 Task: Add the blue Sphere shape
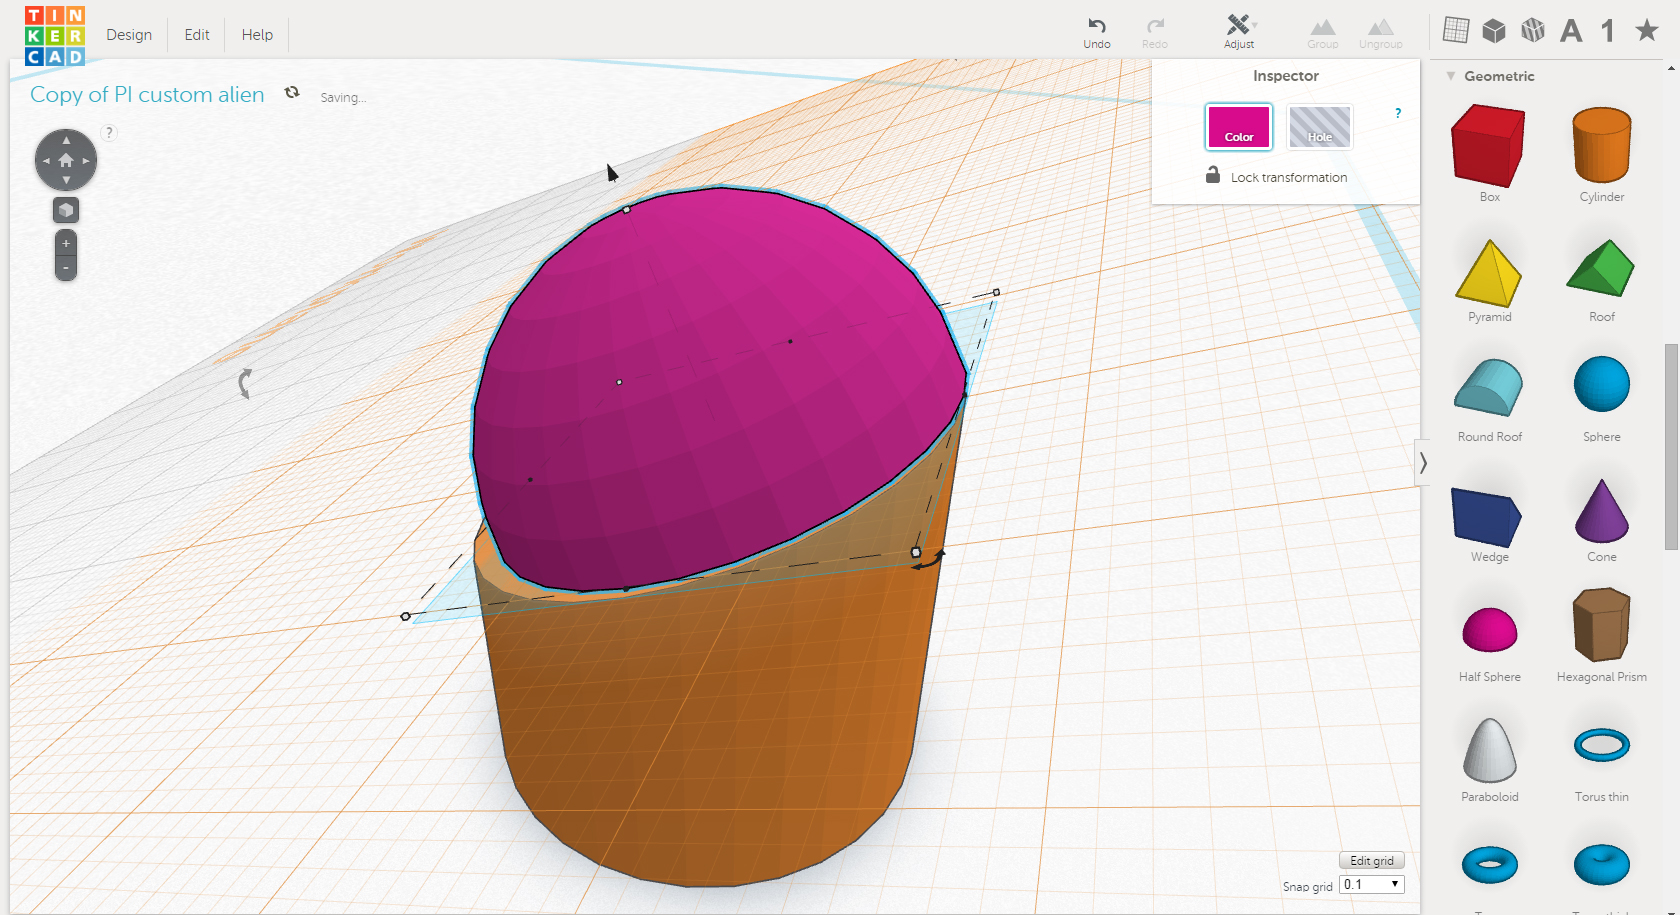point(1602,384)
